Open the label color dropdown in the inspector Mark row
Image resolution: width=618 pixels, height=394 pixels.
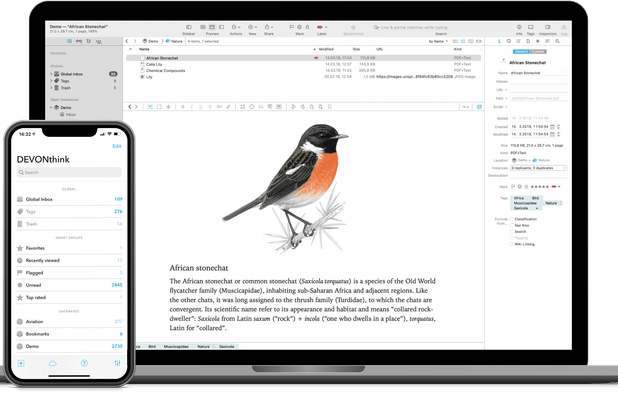pyautogui.click(x=556, y=187)
